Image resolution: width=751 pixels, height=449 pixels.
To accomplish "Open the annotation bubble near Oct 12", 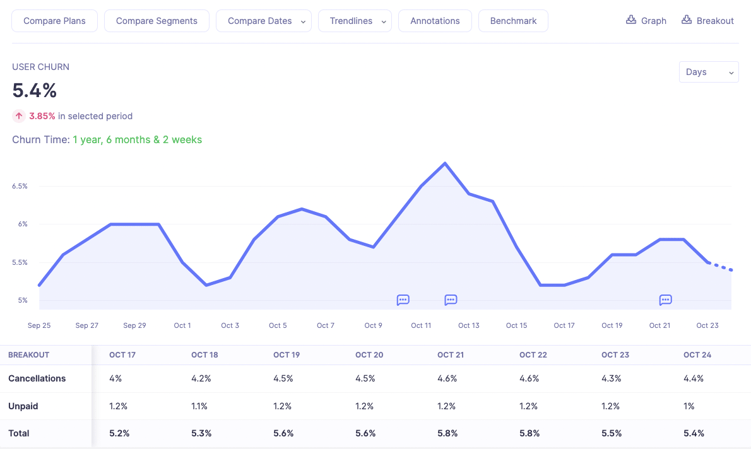I will (451, 300).
